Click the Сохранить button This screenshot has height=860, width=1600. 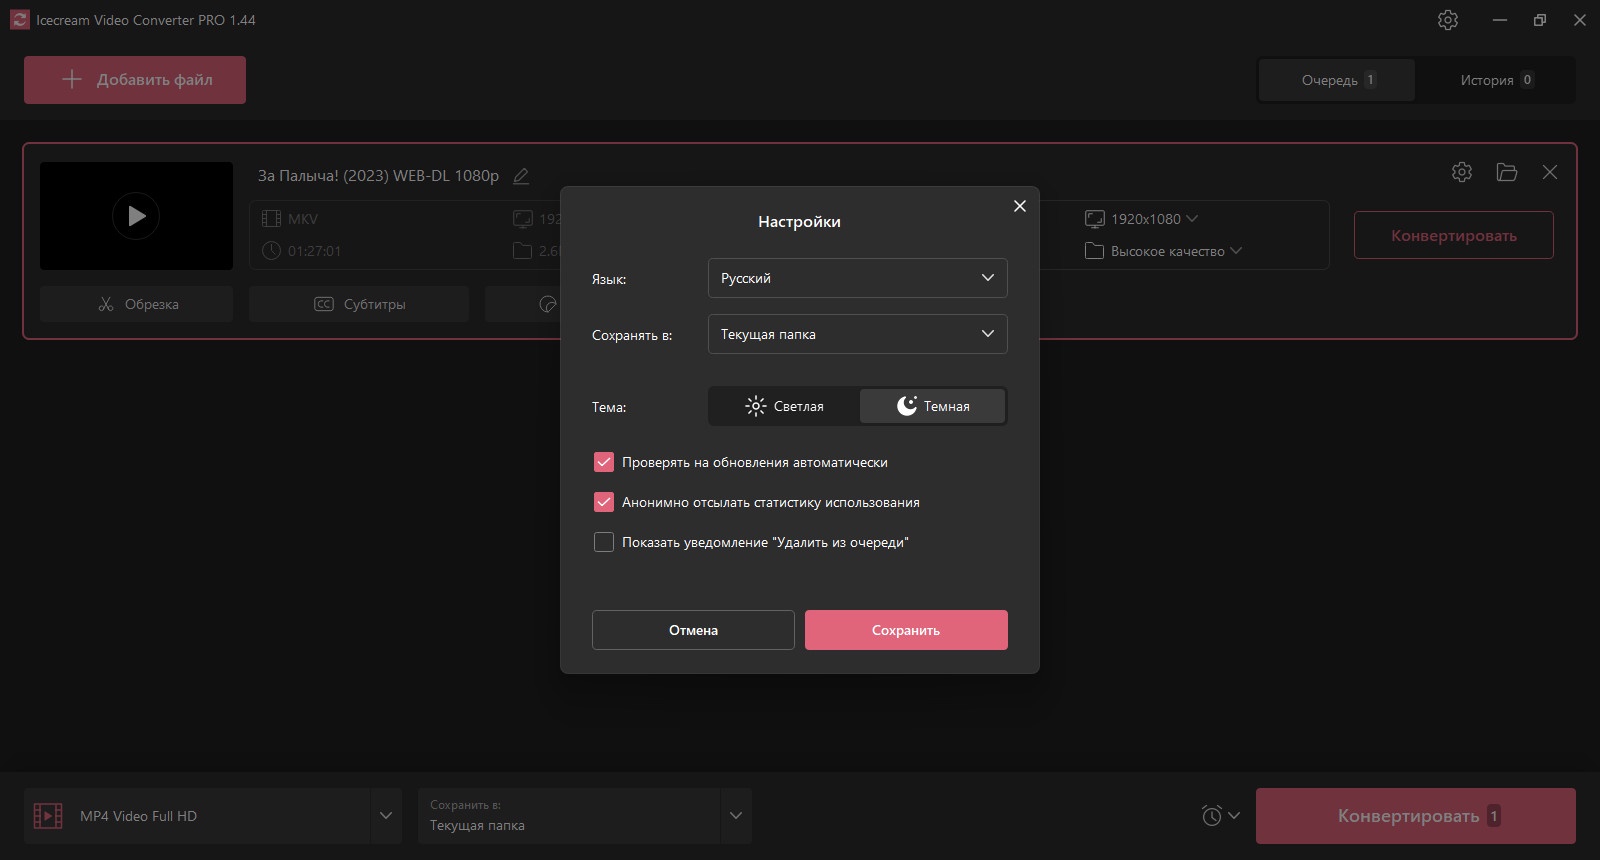tap(906, 630)
